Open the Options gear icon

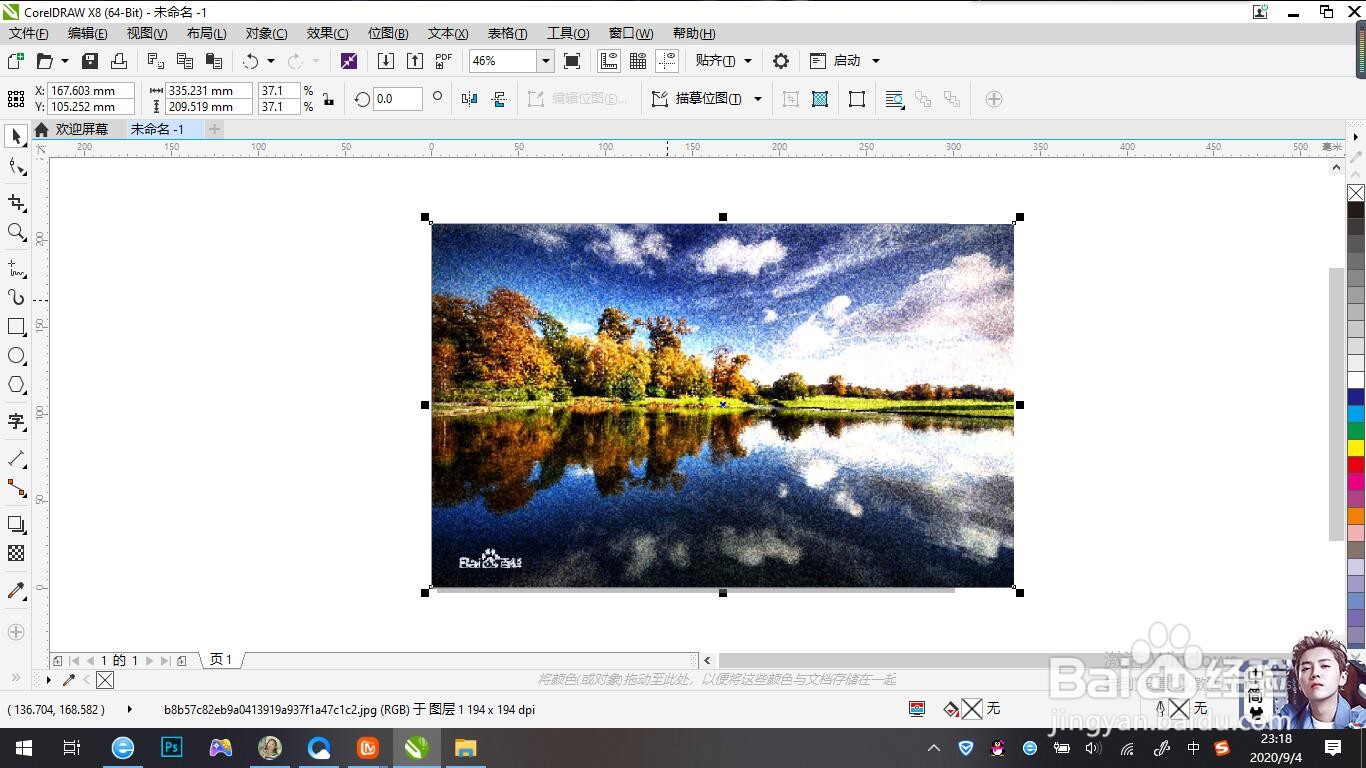click(781, 61)
